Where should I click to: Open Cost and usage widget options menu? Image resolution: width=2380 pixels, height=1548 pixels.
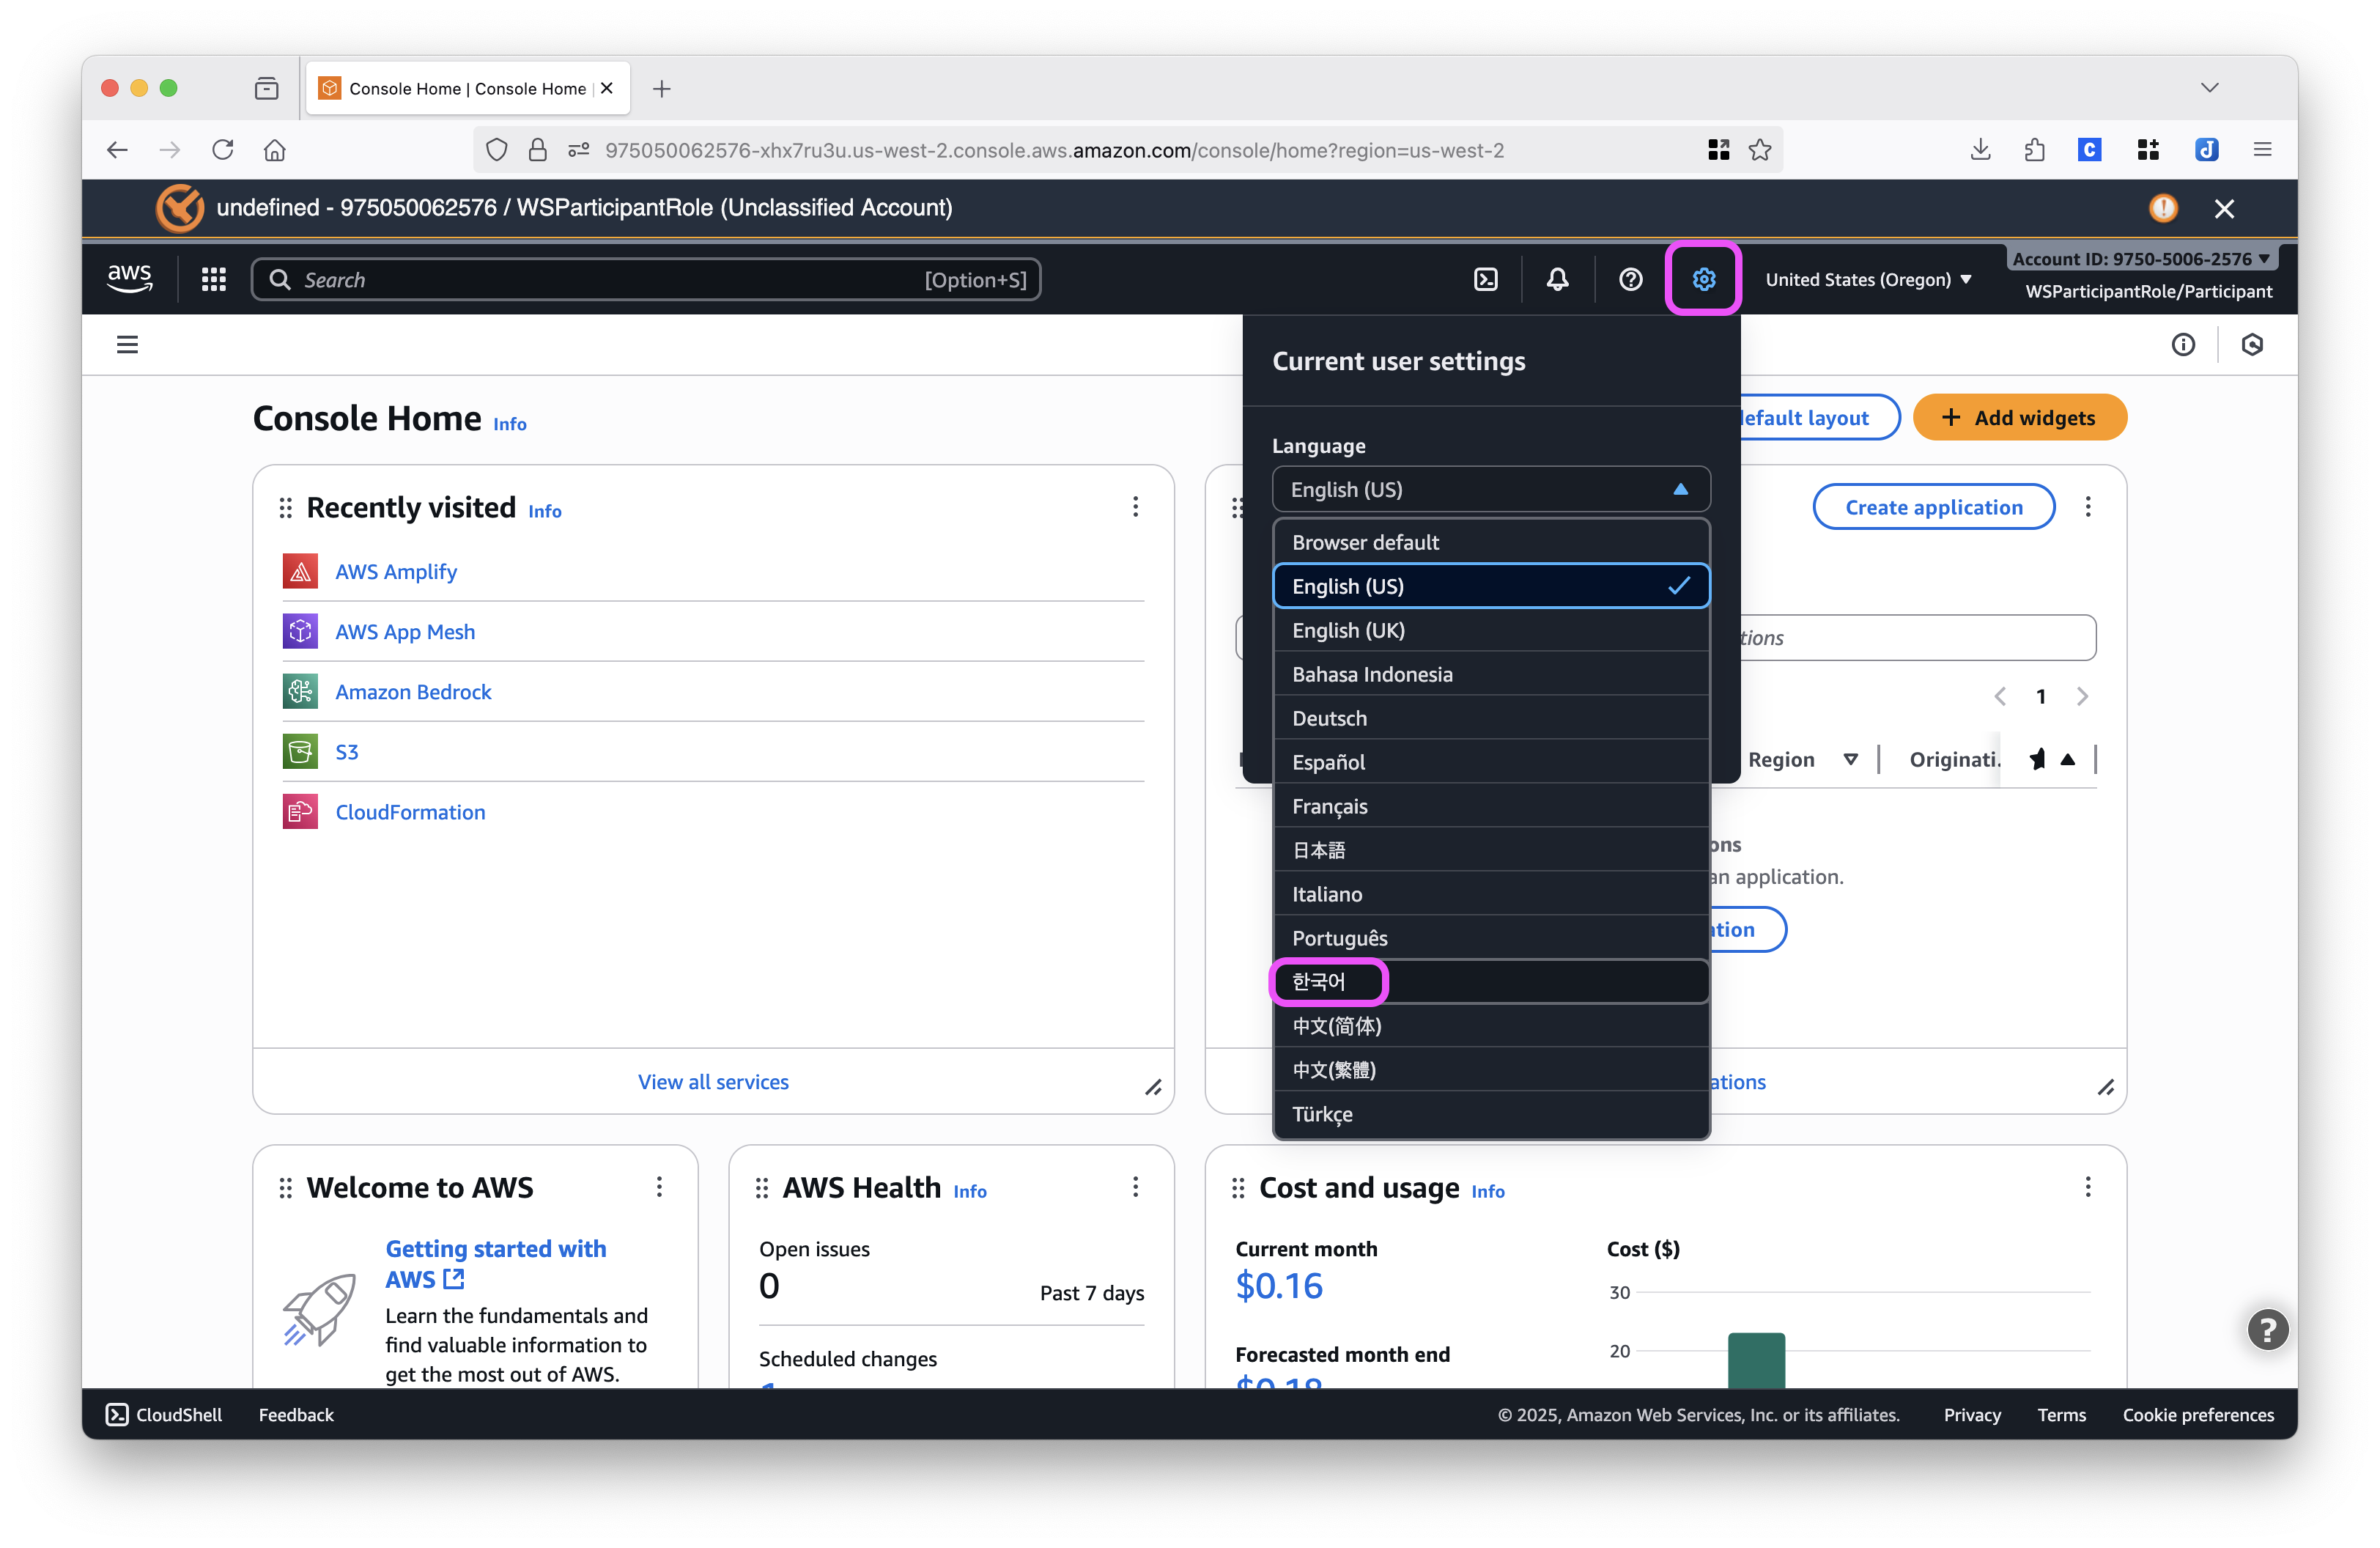click(2088, 1187)
